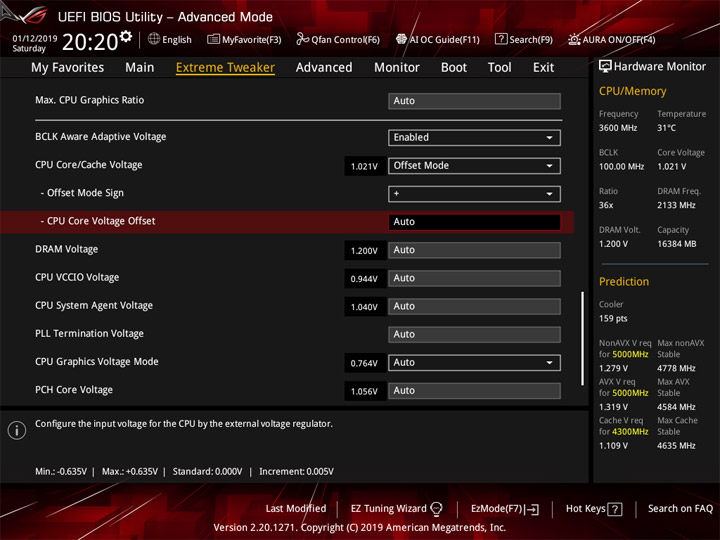
Task: Click 5000MHz under NonAVX V req
Action: tap(630, 354)
